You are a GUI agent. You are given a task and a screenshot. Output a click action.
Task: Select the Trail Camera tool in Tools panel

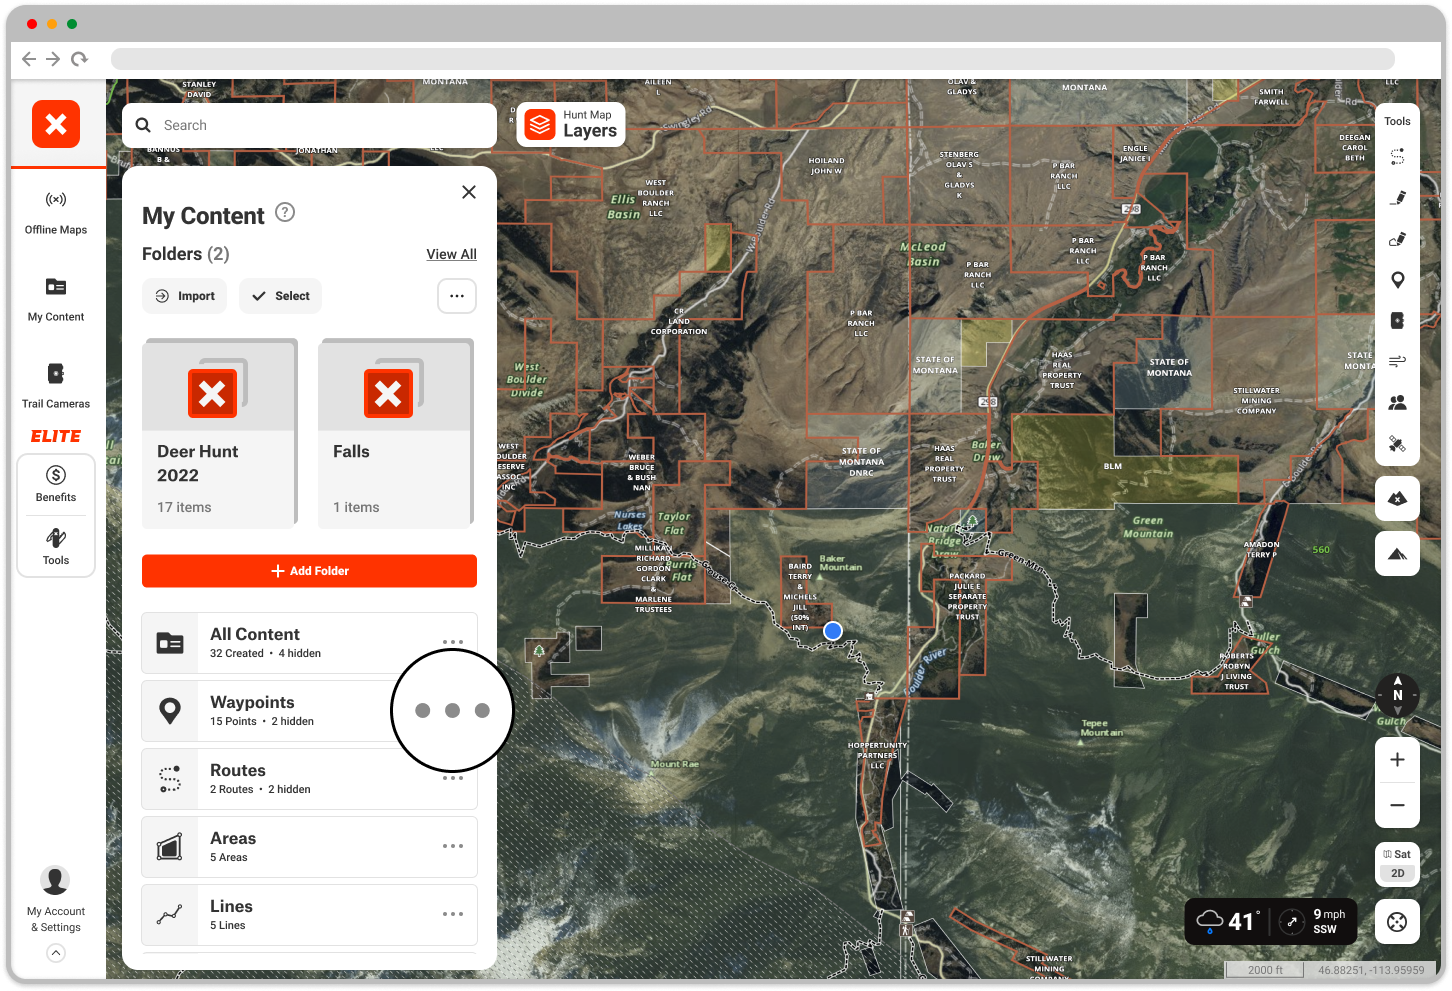click(x=1397, y=321)
